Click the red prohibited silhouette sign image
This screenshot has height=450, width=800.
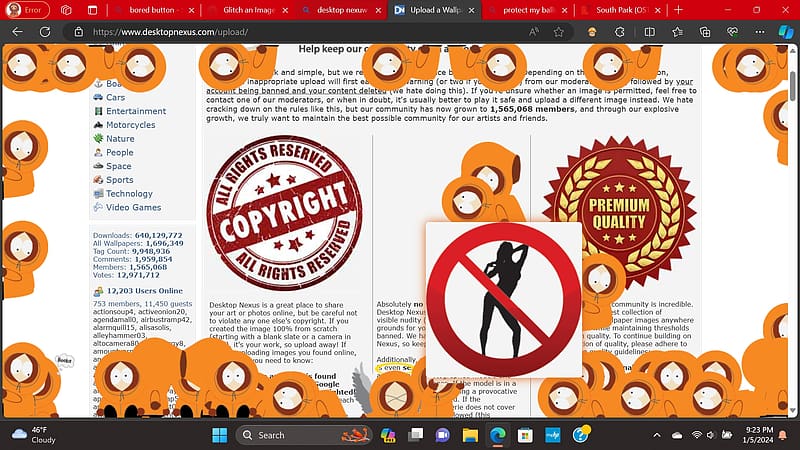(504, 300)
